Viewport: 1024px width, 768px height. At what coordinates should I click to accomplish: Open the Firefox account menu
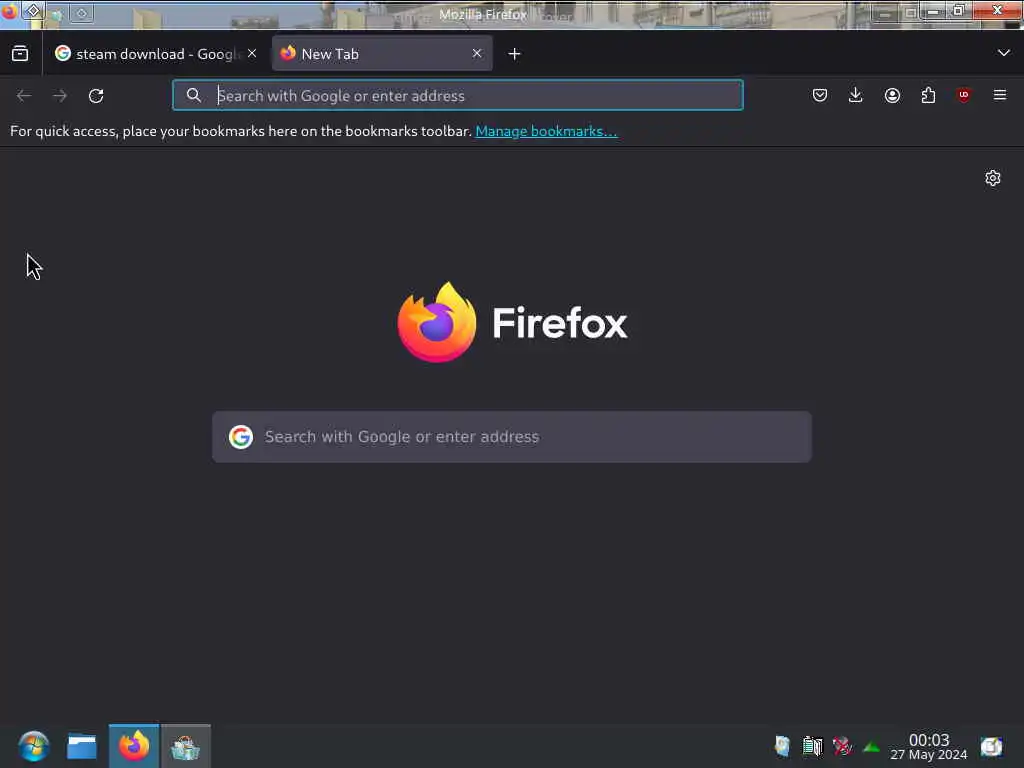[892, 95]
